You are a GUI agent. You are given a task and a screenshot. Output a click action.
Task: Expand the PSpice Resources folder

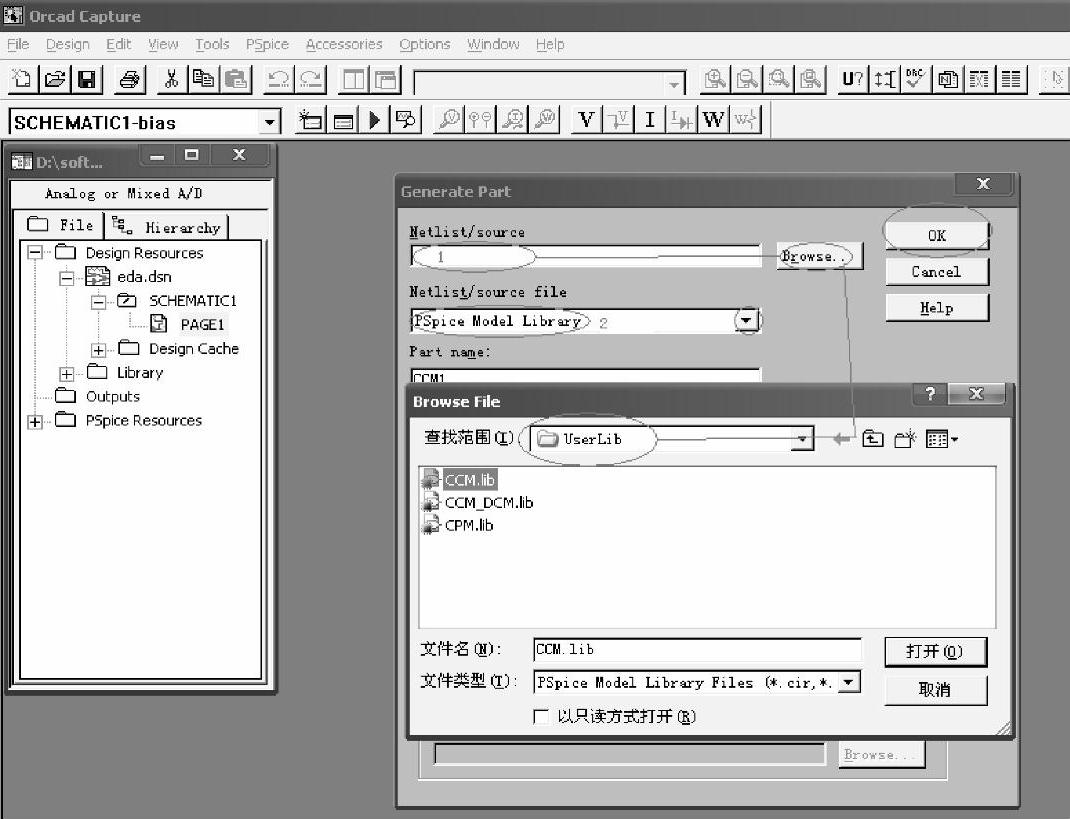(x=35, y=422)
